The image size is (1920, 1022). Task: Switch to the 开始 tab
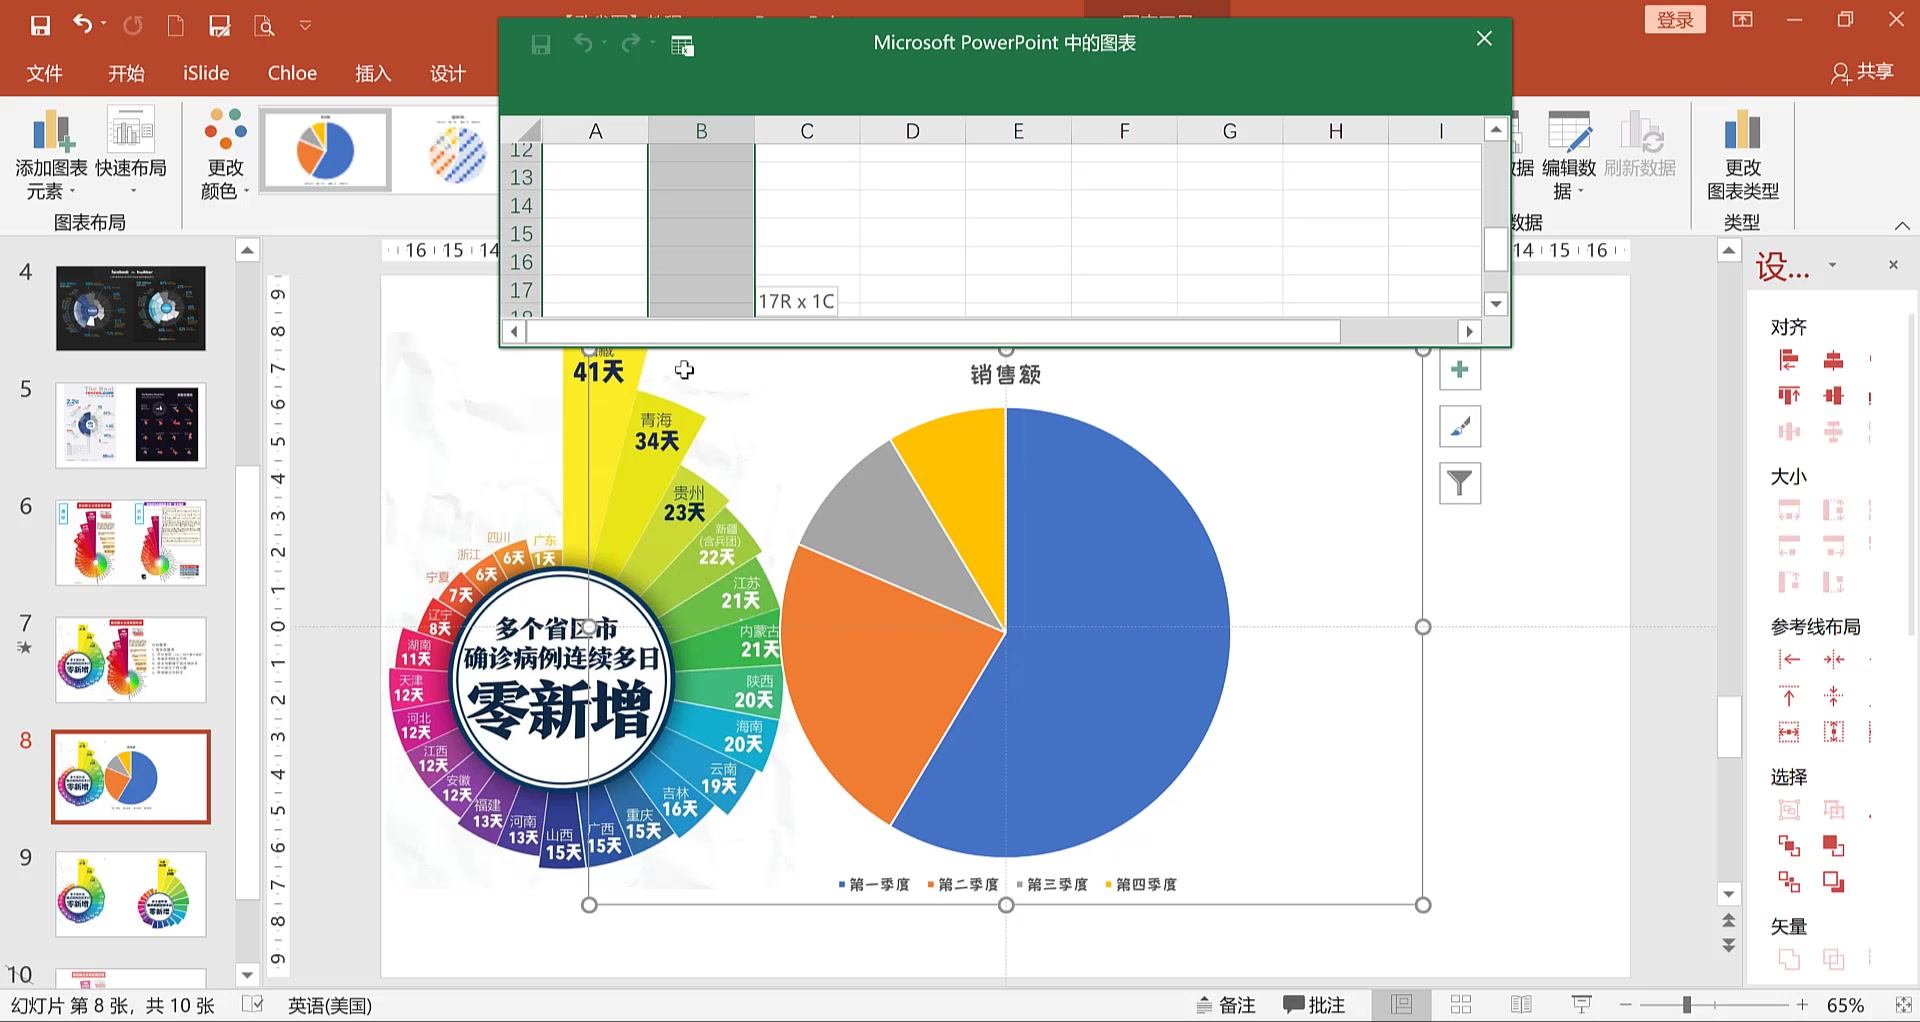(x=126, y=73)
